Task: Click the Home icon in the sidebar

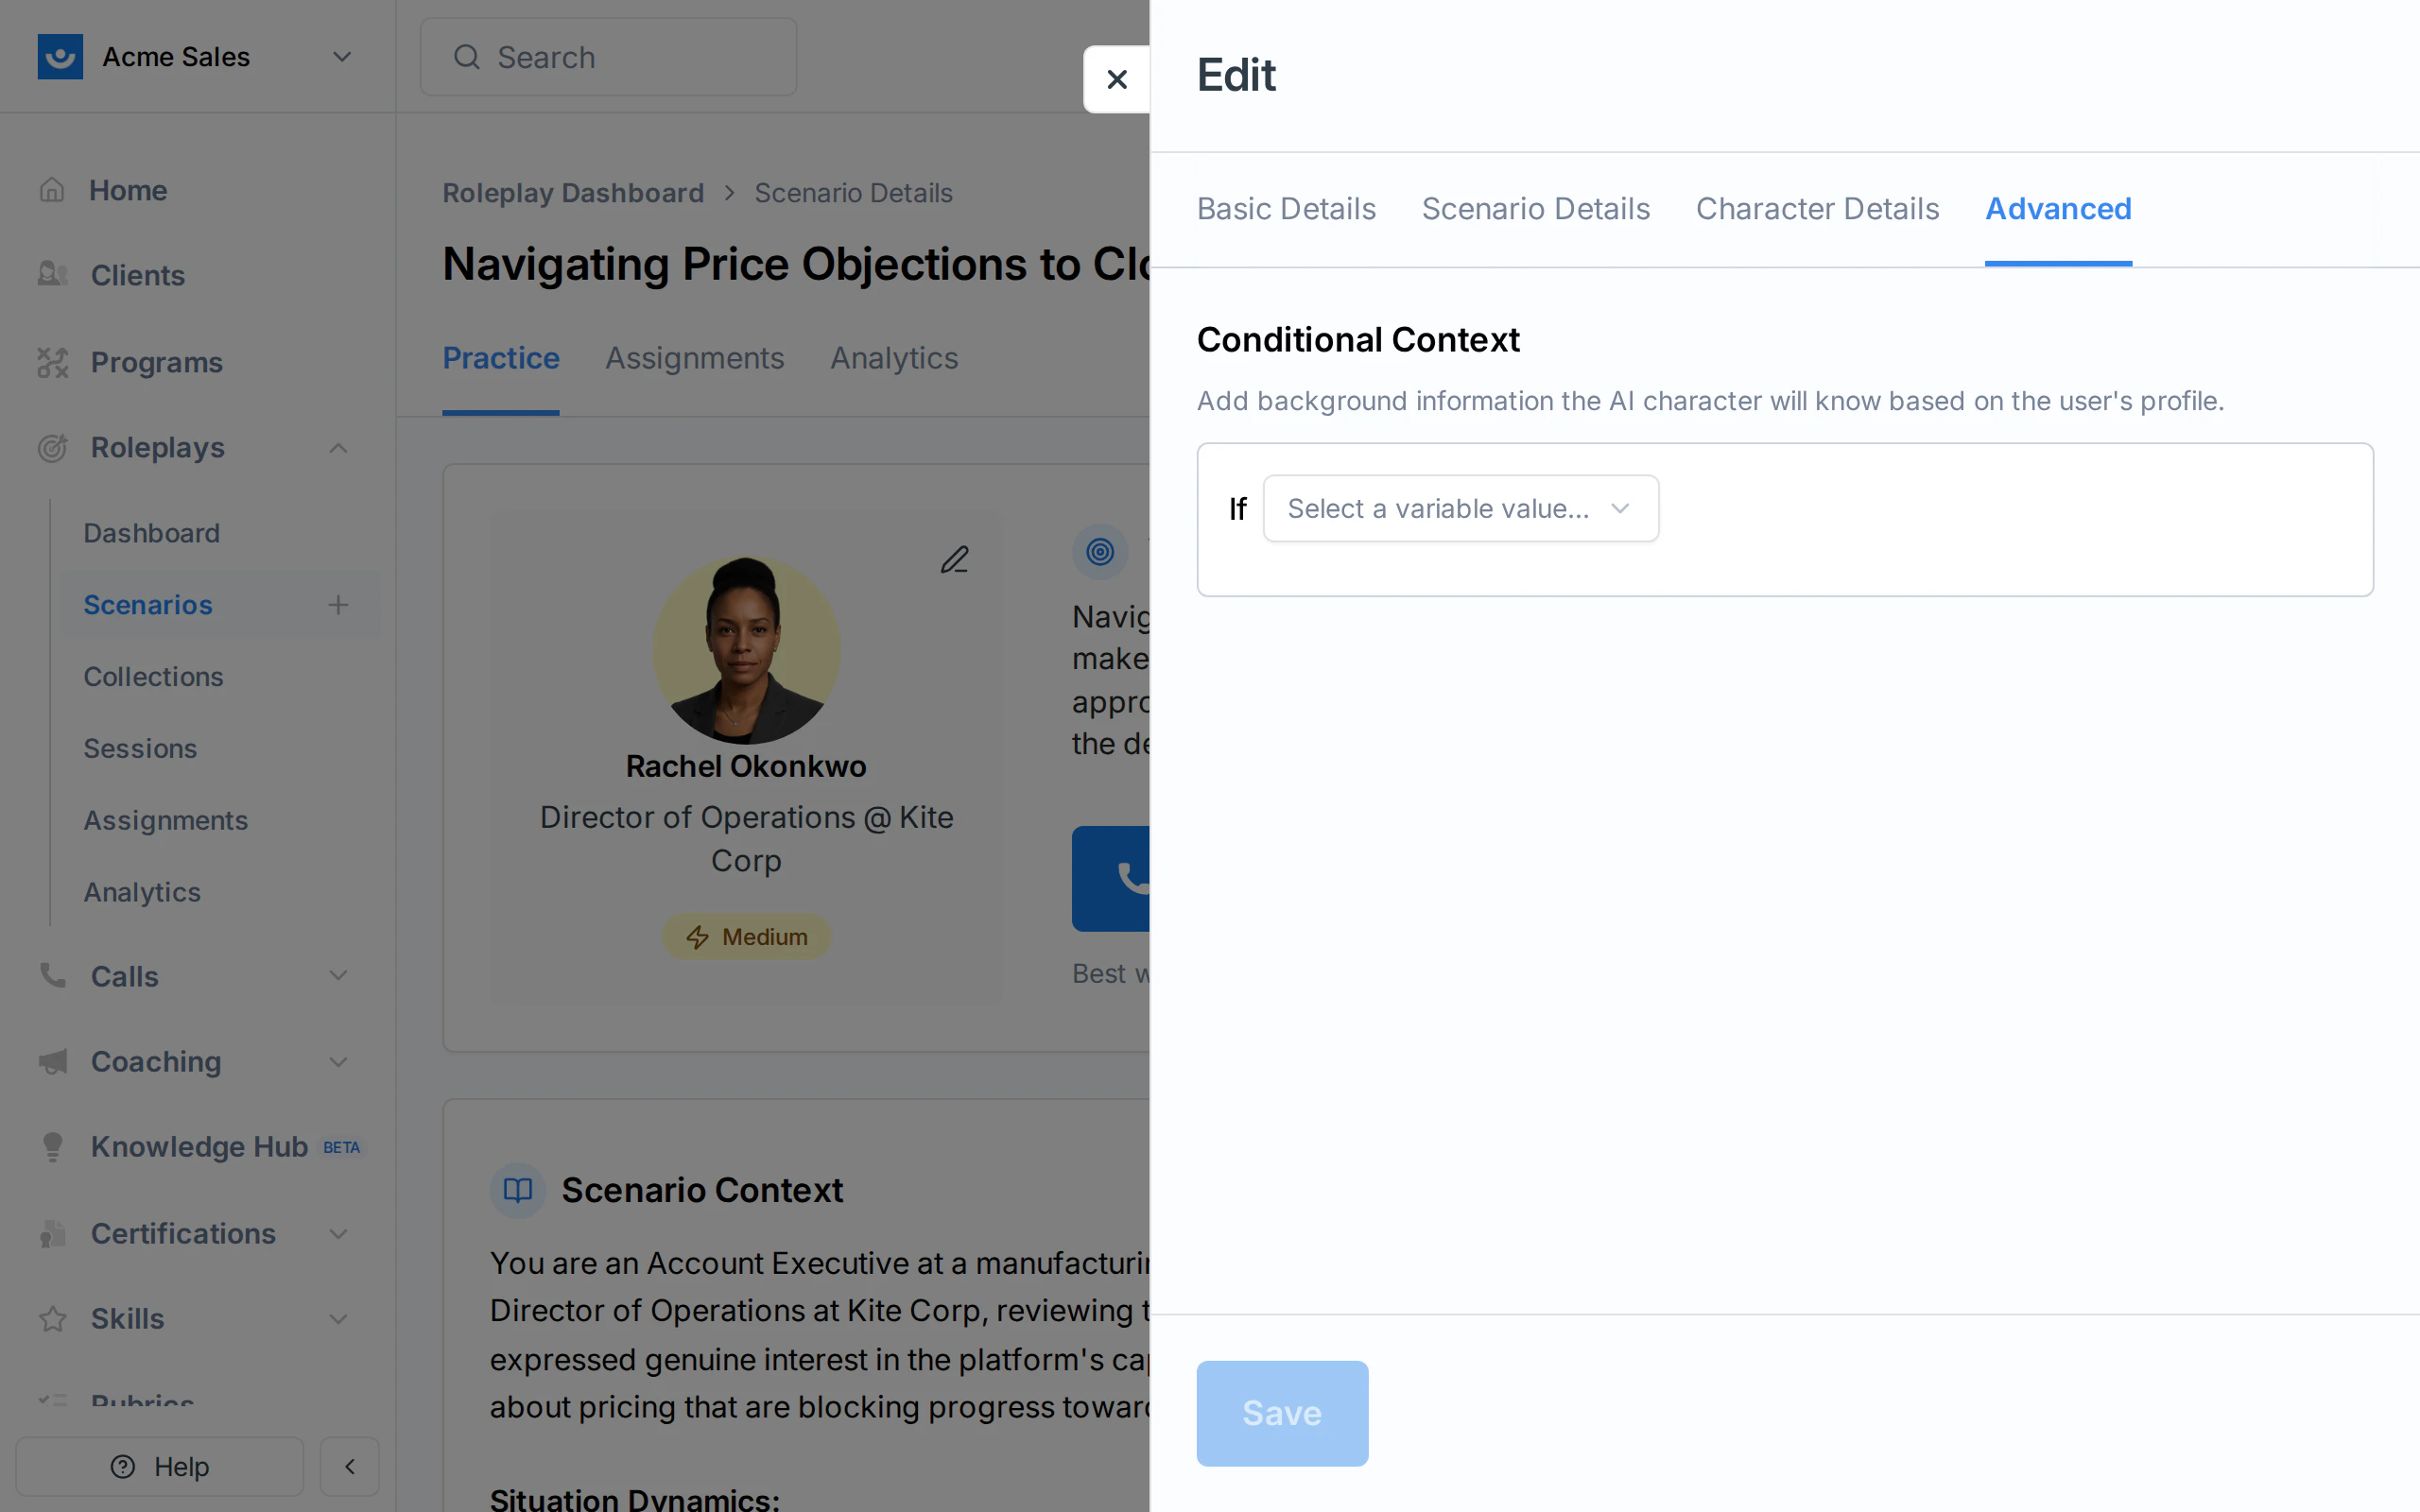Action: click(x=52, y=189)
